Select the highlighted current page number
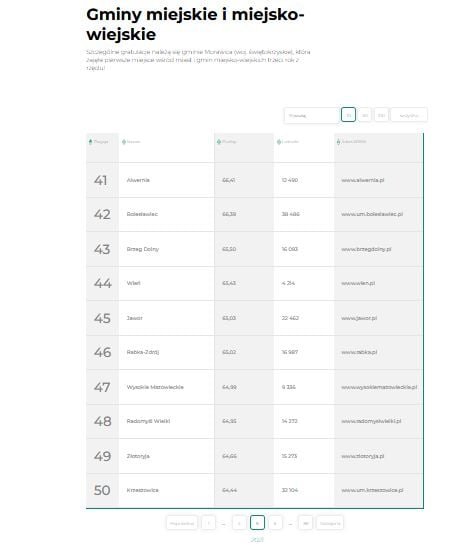470x549 pixels. (x=257, y=523)
